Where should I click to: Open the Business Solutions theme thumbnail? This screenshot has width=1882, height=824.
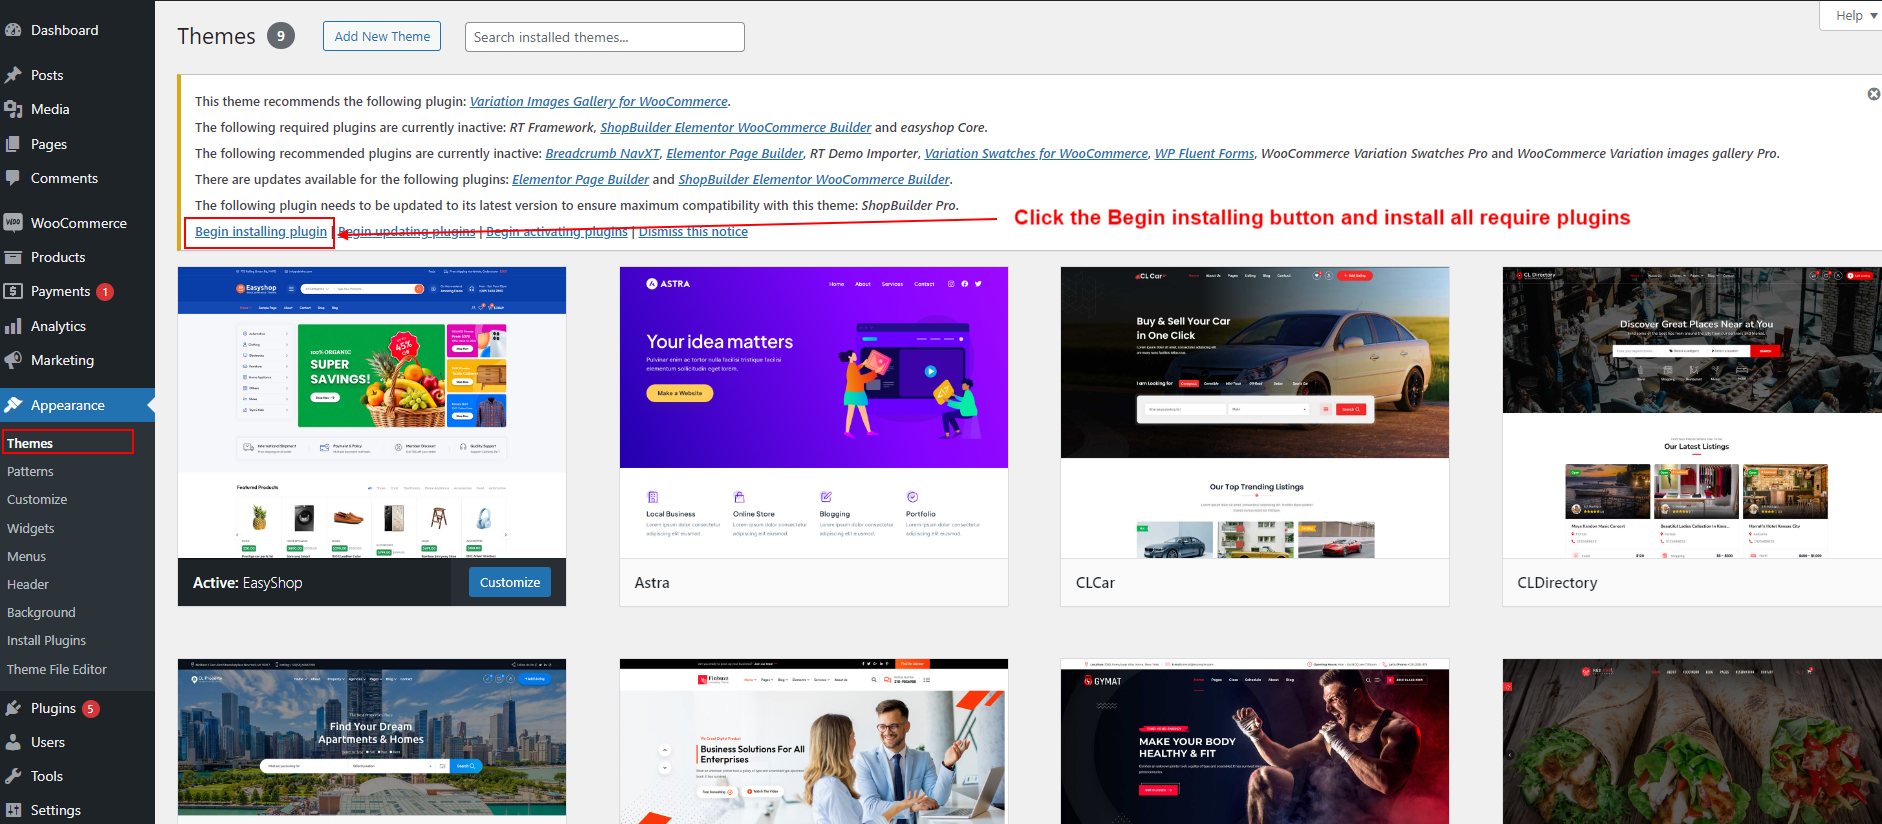[814, 741]
